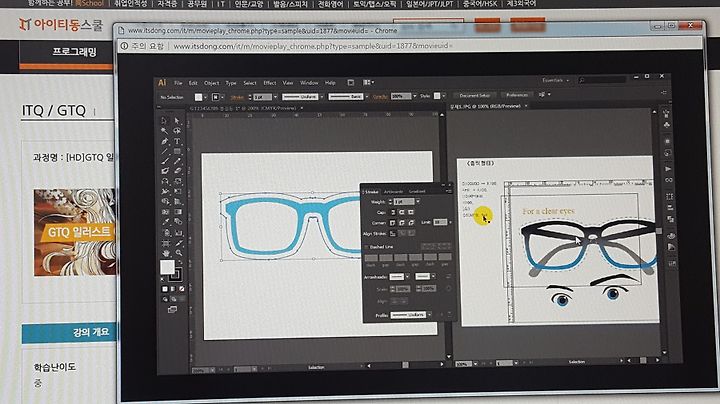
Task: Select the Free Transform tool
Action: [x=178, y=191]
